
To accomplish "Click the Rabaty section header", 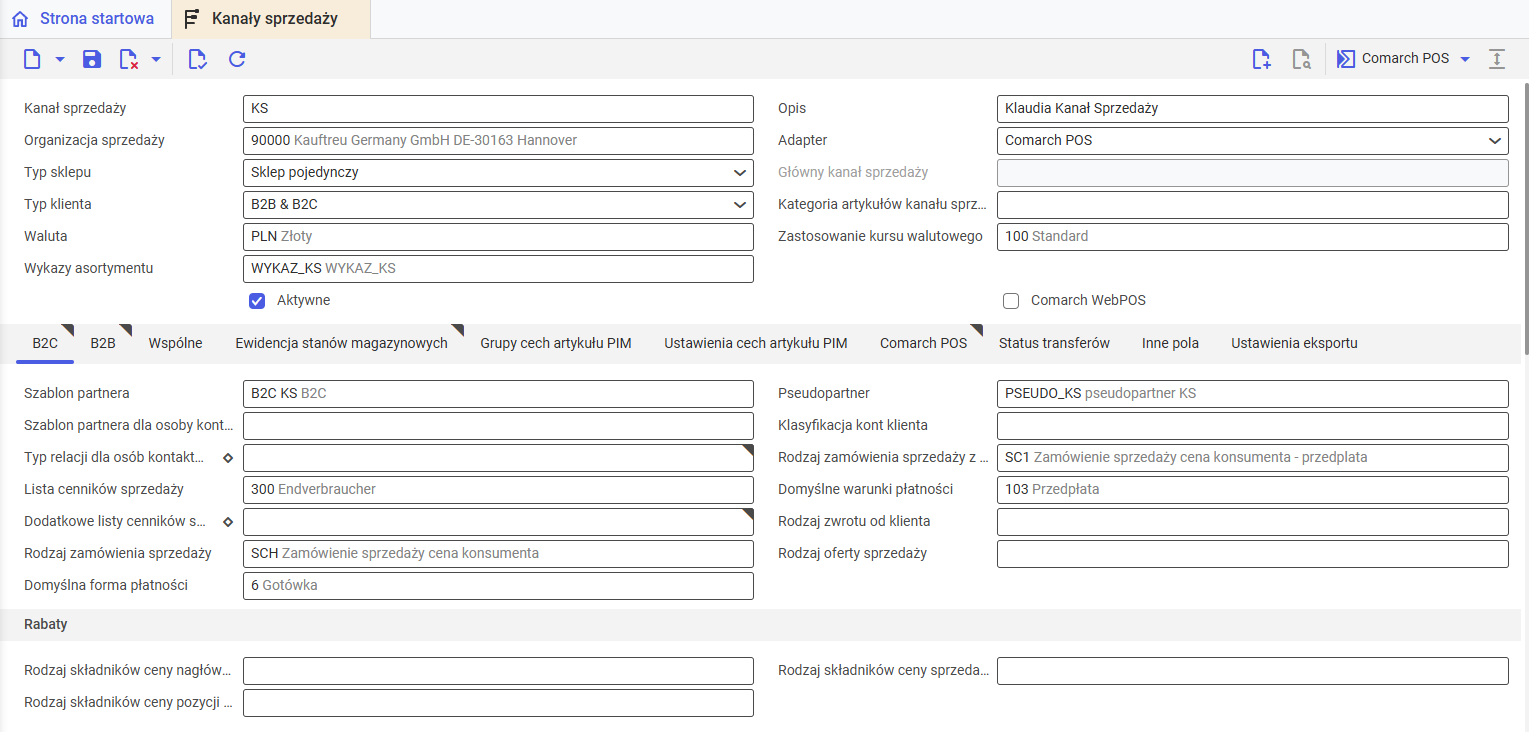I will click(760, 624).
